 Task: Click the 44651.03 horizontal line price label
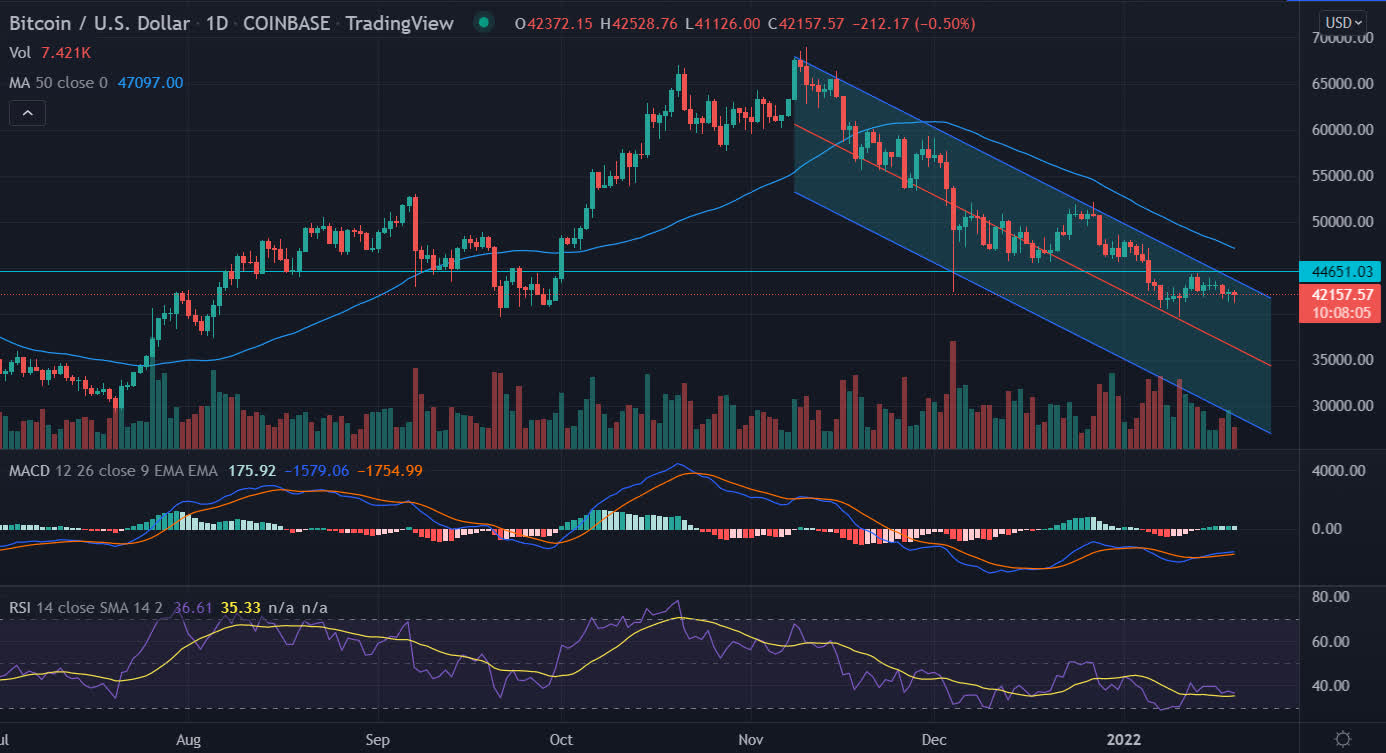(x=1339, y=271)
